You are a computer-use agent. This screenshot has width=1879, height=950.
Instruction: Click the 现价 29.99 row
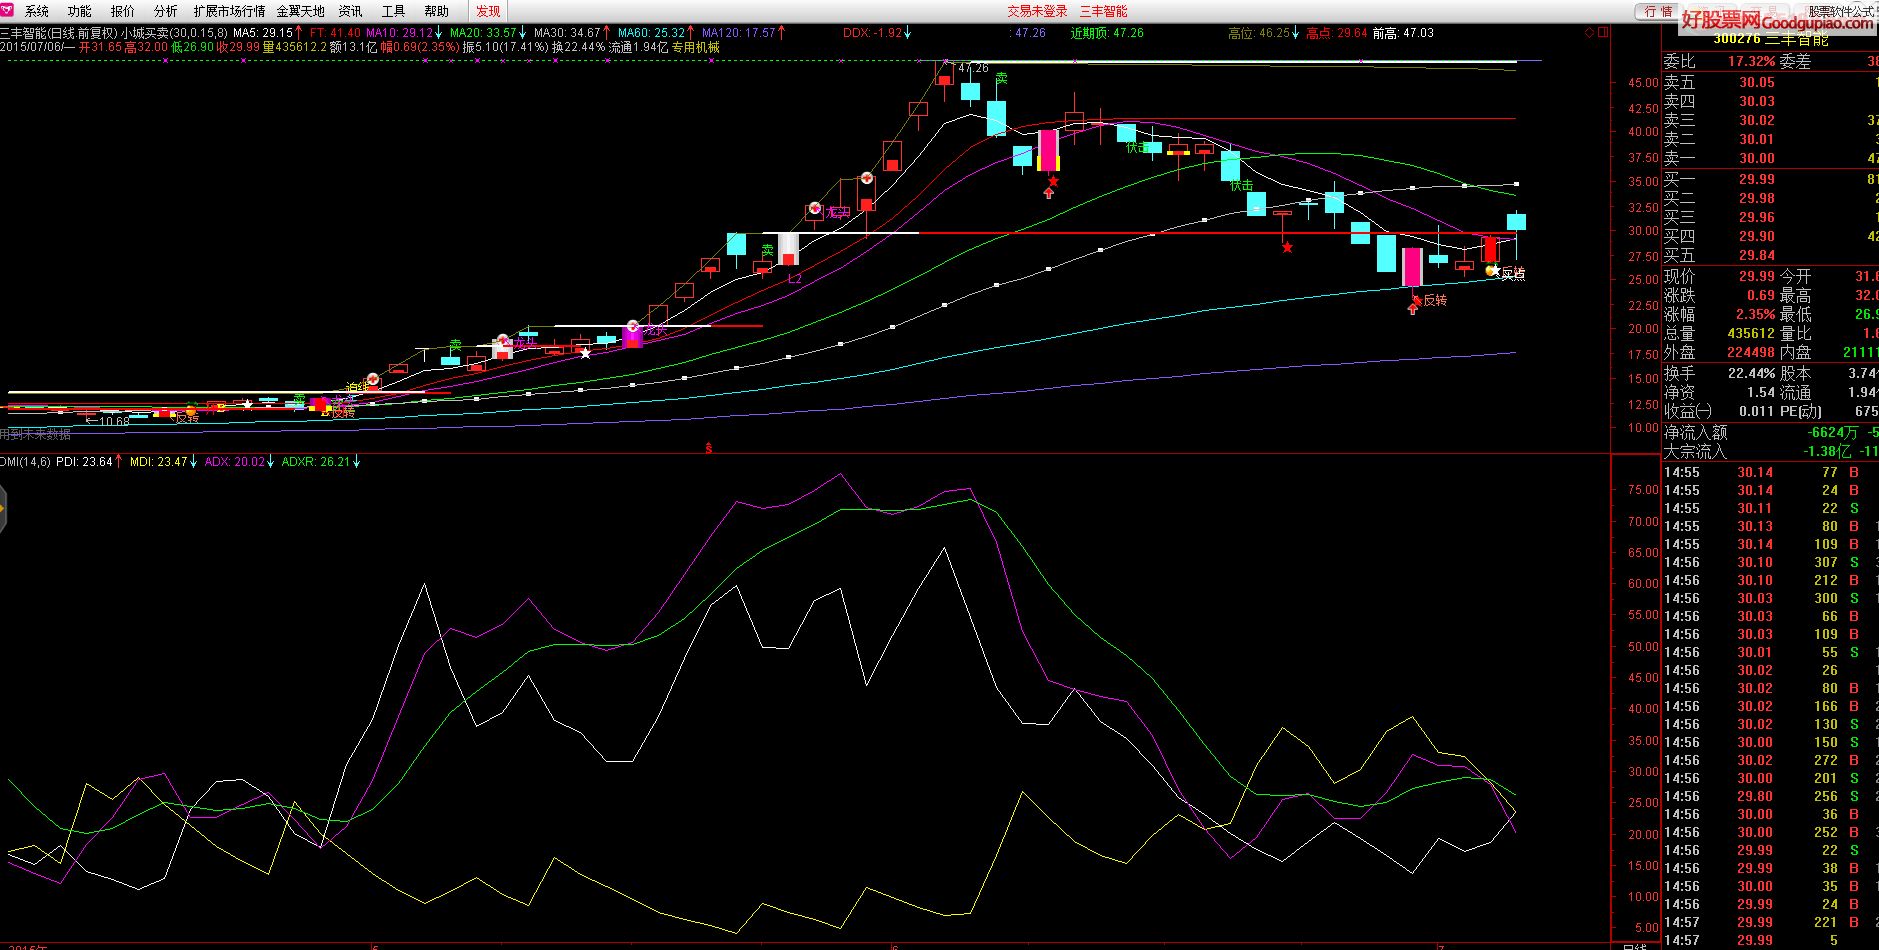tap(1720, 276)
